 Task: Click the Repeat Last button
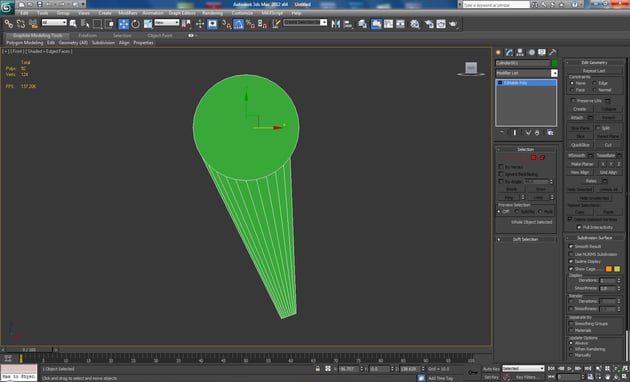coord(594,71)
